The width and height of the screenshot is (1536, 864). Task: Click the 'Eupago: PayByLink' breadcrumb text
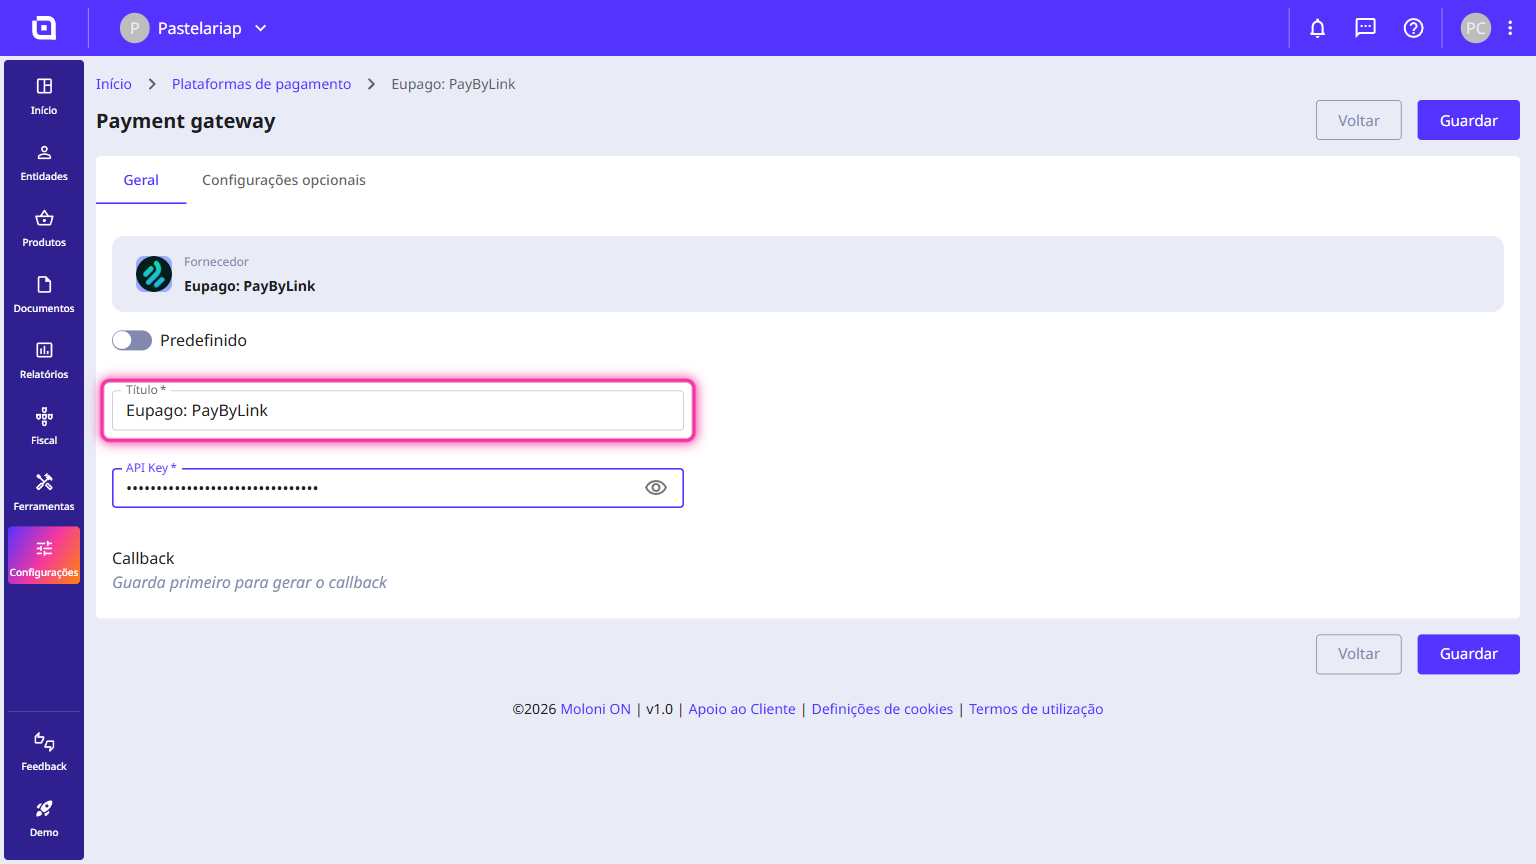[454, 84]
